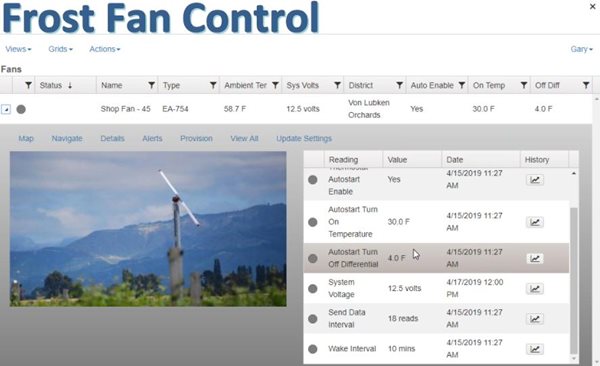Collapse the Shop Fan - 45 row details
This screenshot has width=600, height=366.
(6, 109)
